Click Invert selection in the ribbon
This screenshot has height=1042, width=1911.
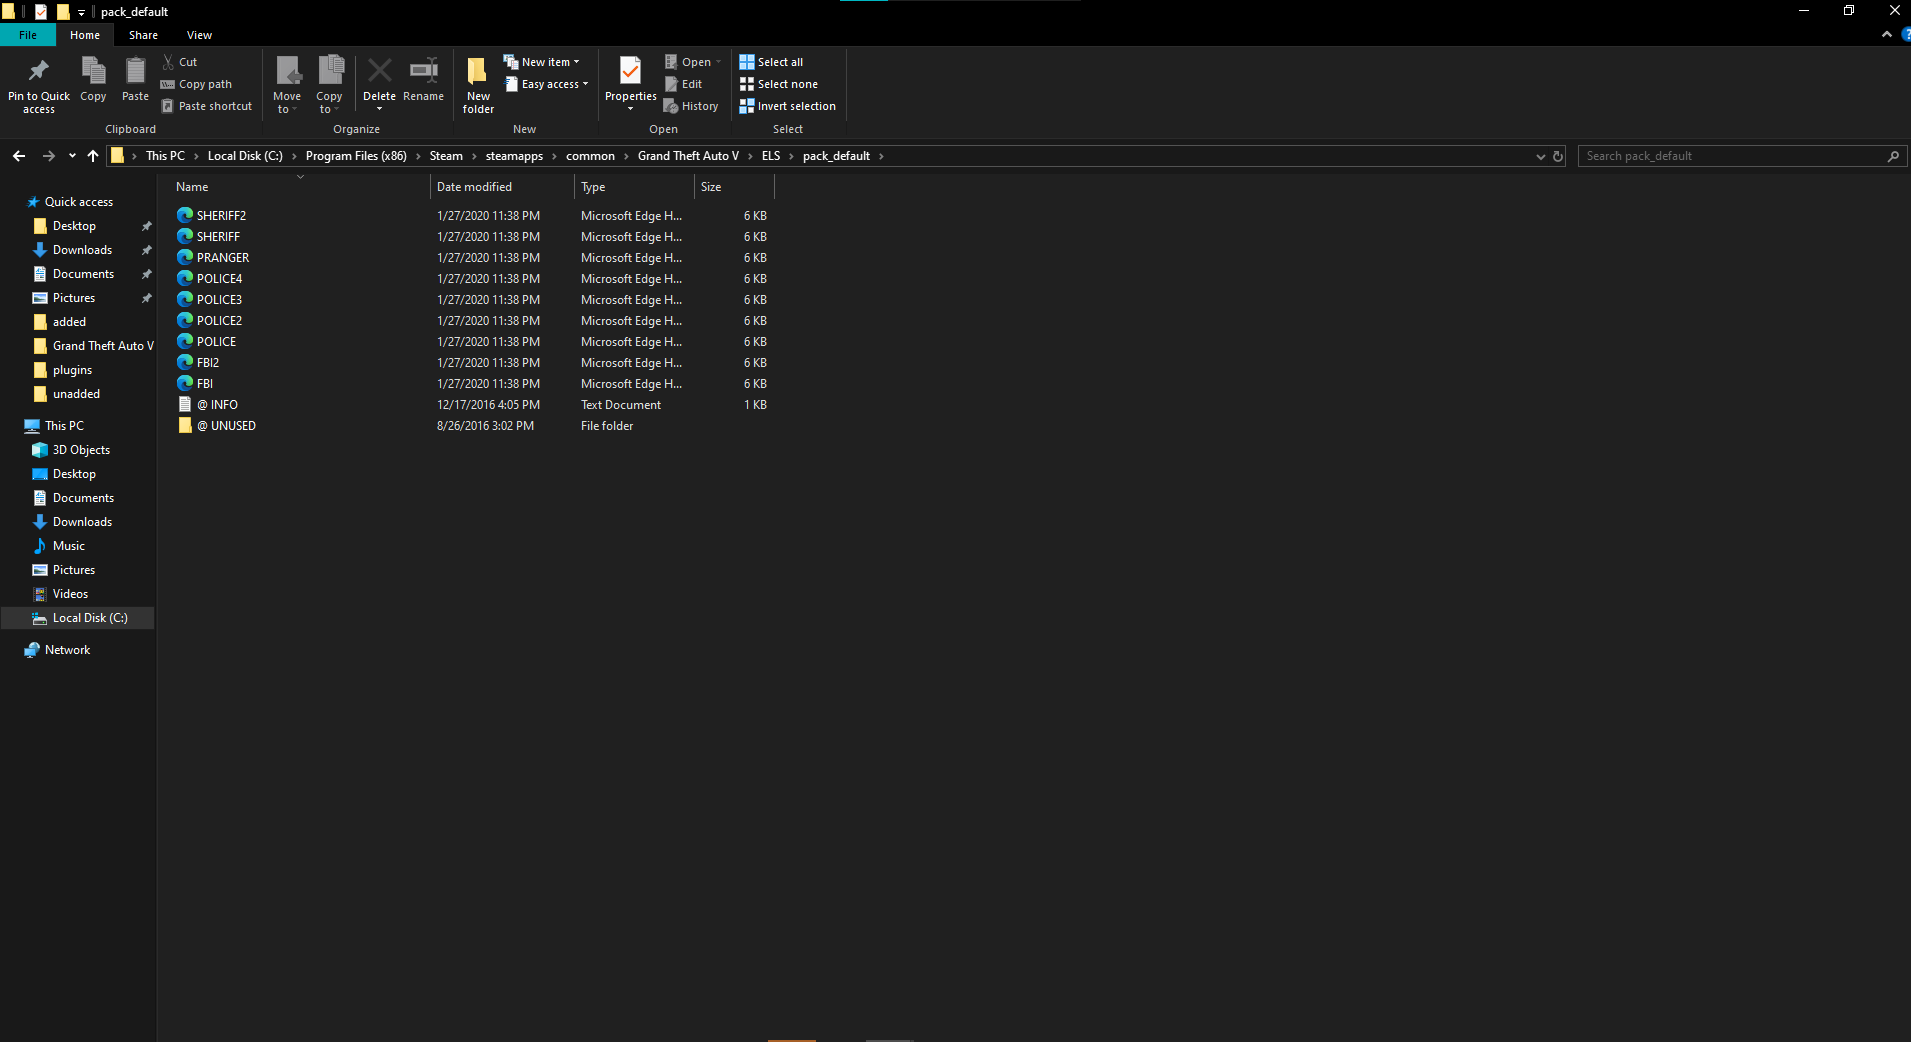pos(787,106)
